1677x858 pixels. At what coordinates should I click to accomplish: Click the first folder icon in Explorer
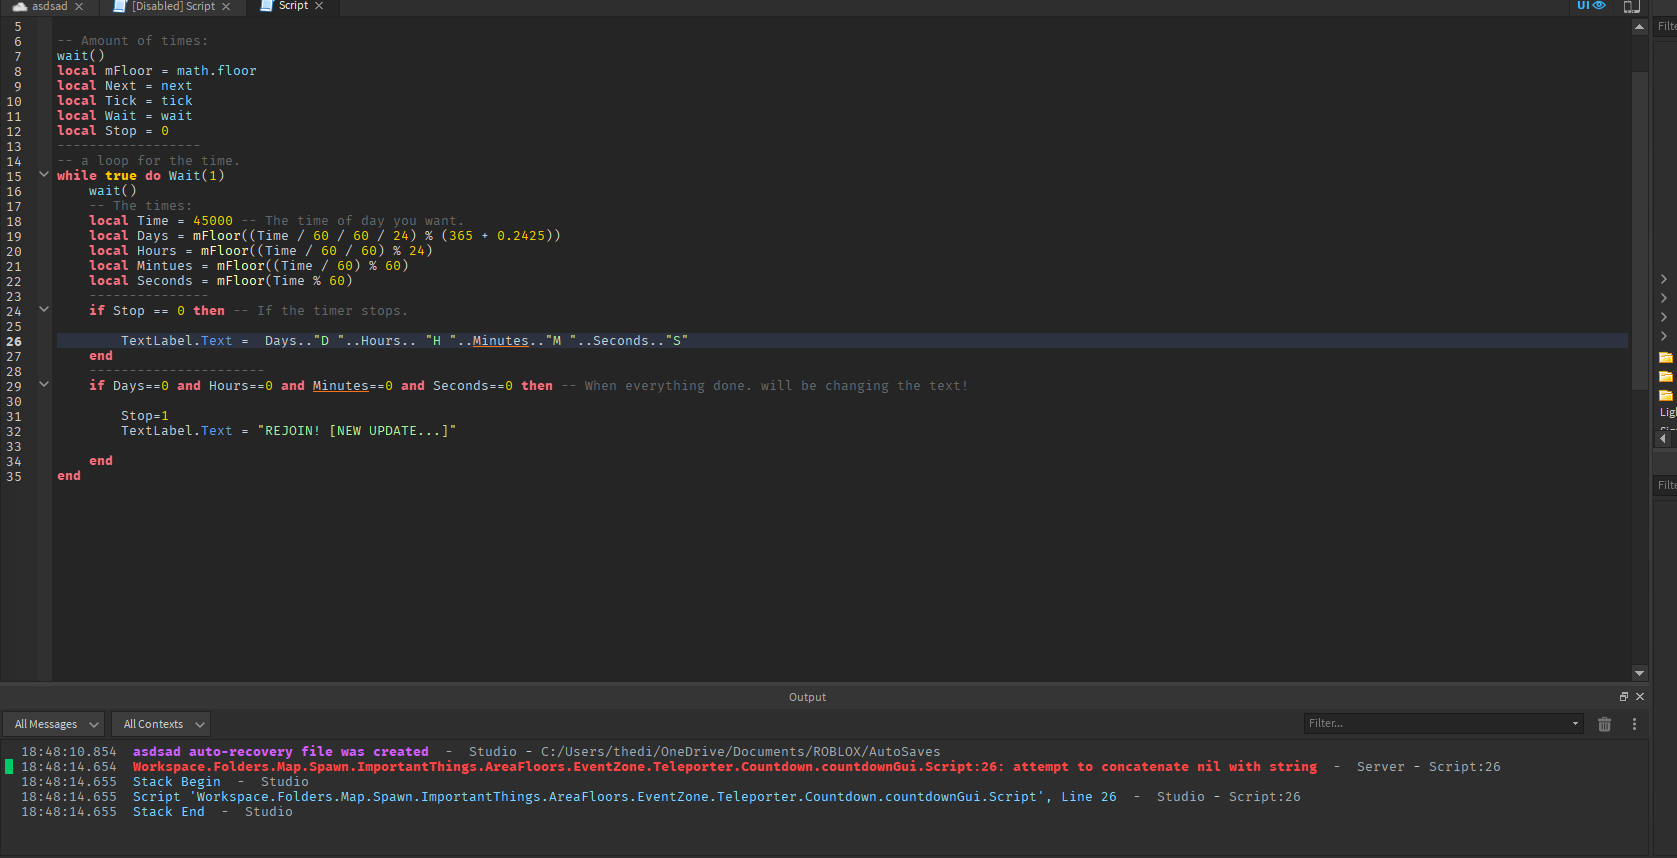pos(1665,357)
